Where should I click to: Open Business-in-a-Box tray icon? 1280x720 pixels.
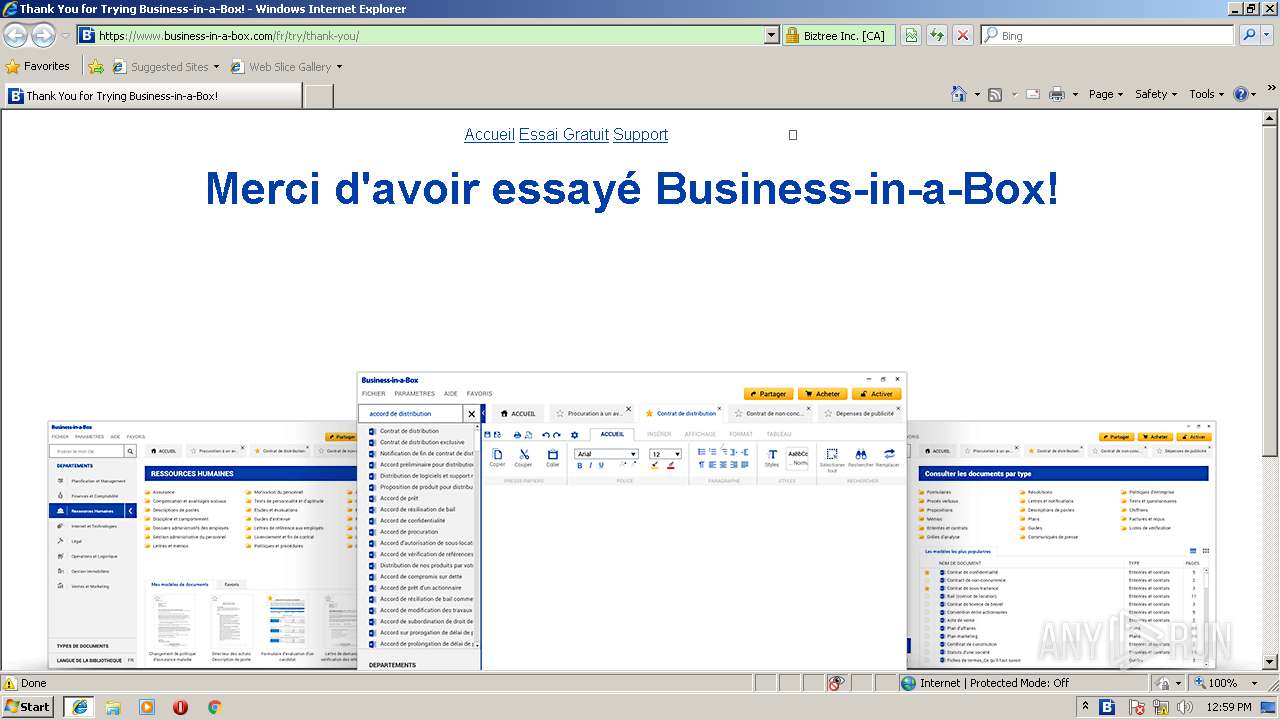(1107, 707)
